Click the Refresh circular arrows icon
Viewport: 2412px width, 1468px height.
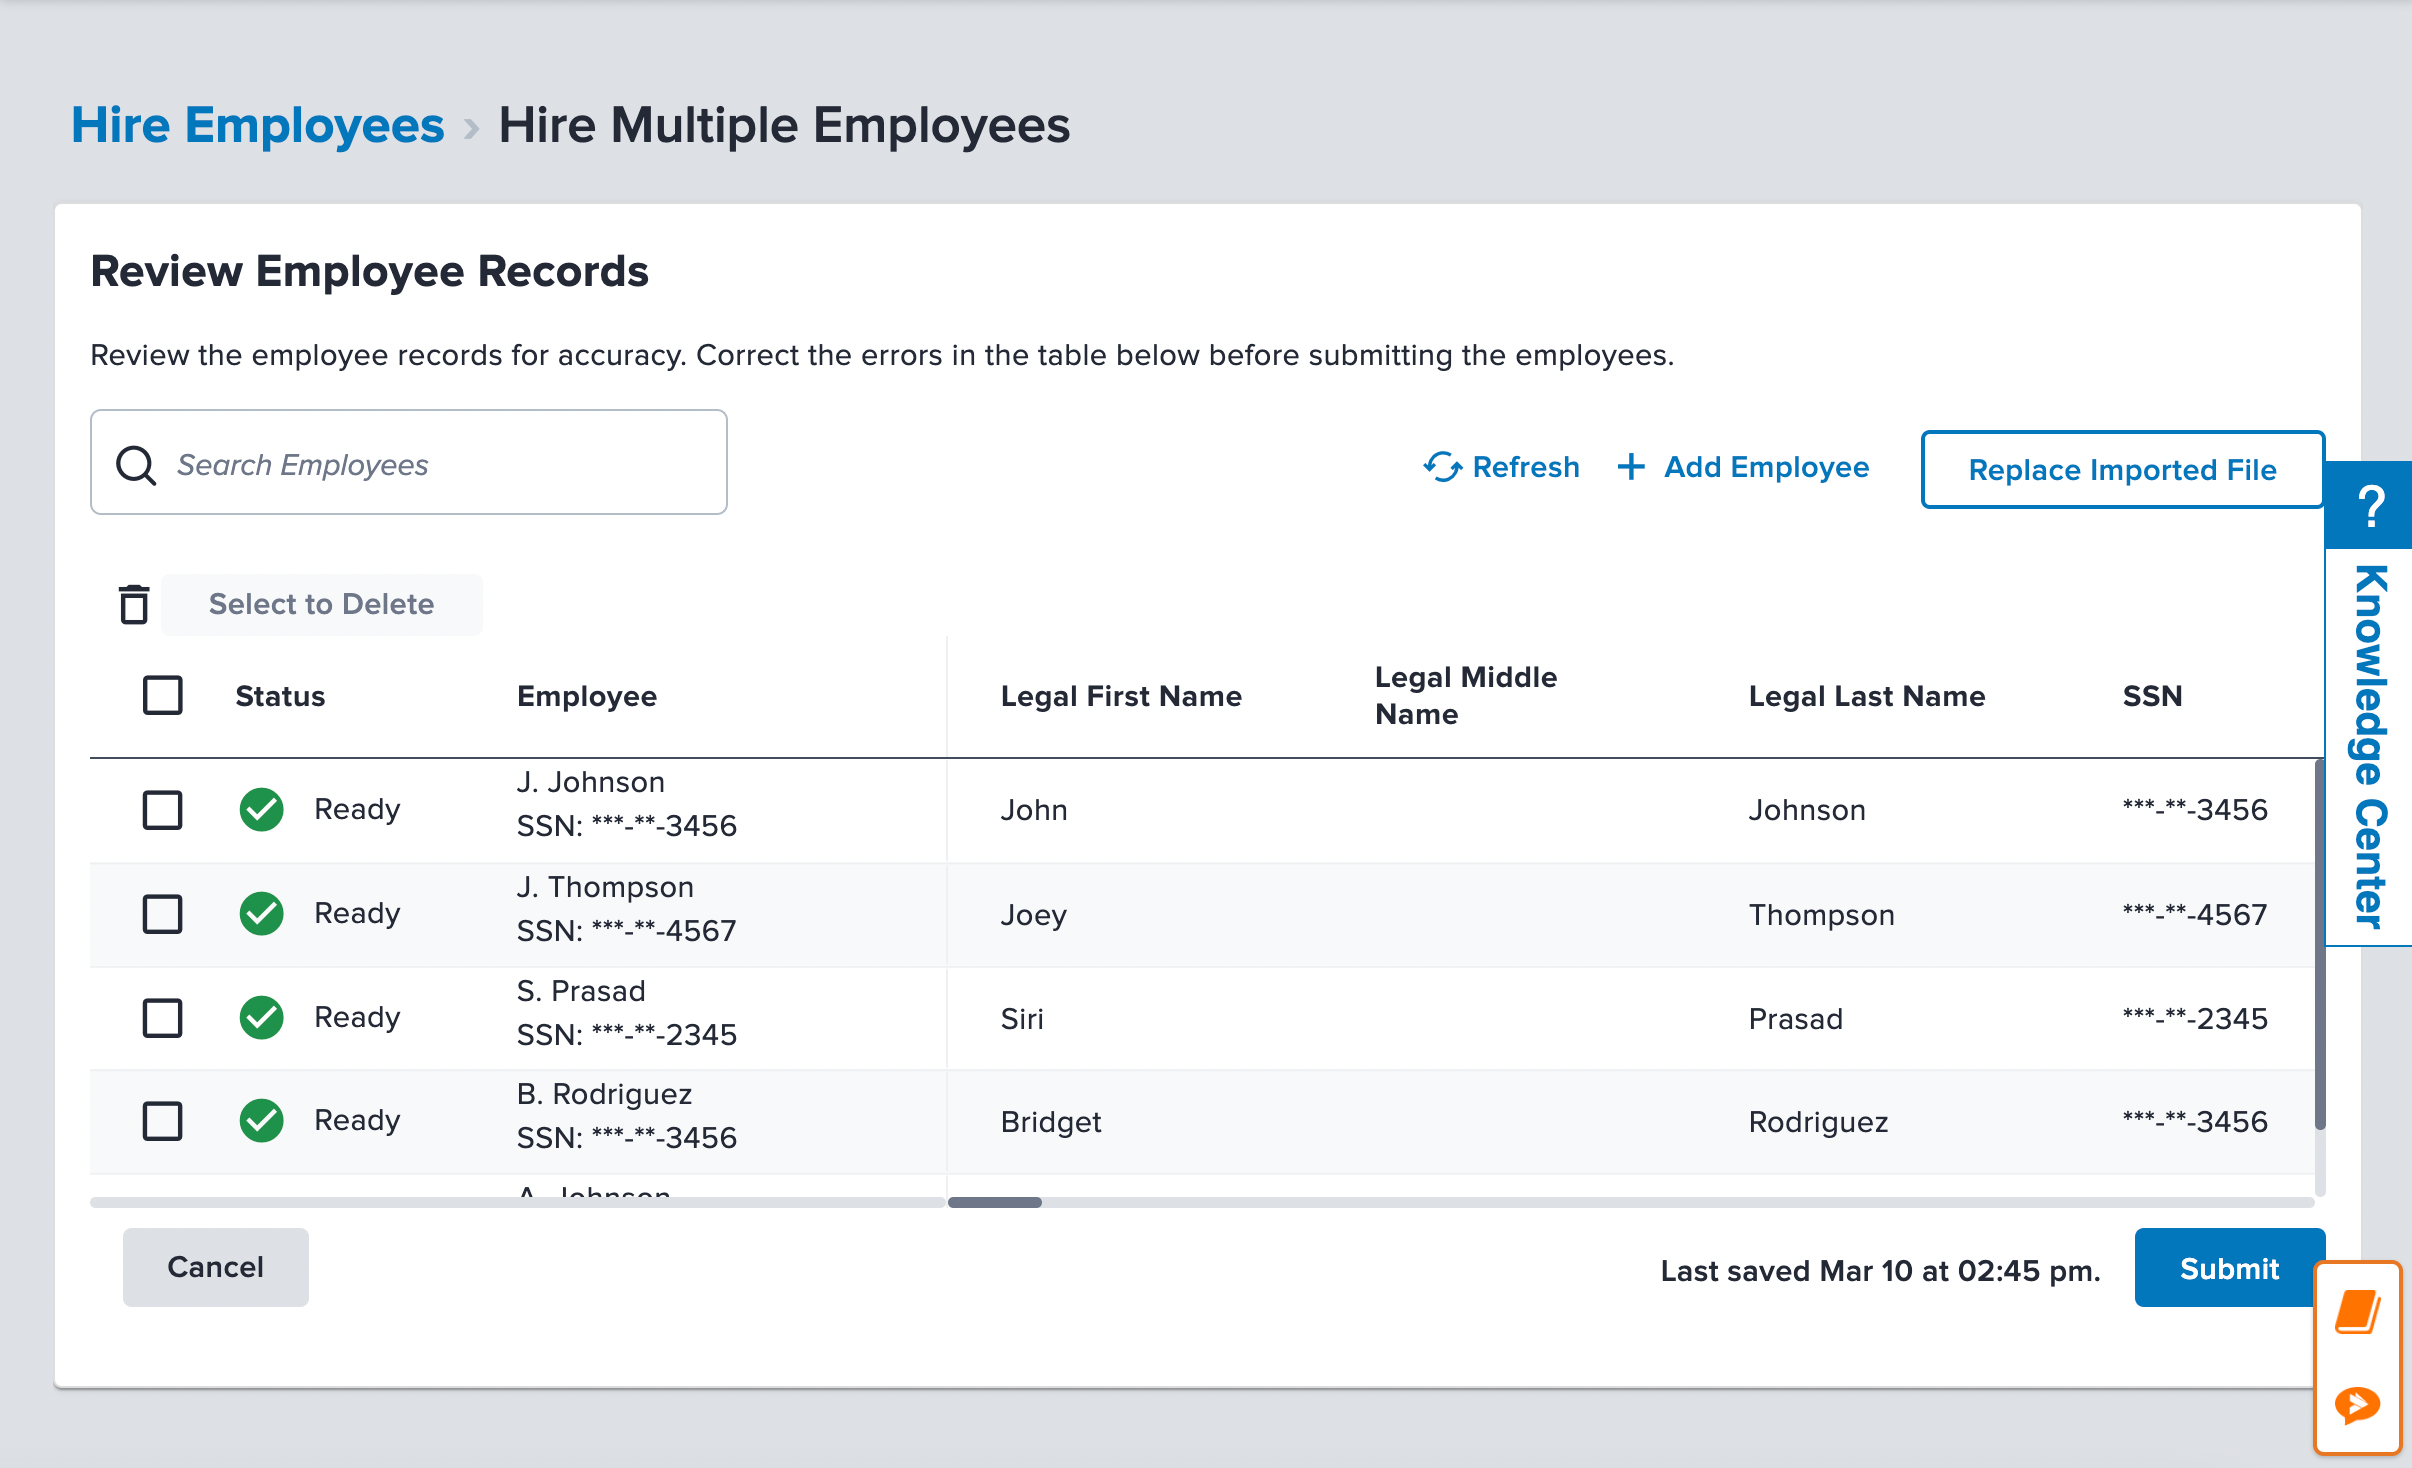[1442, 467]
